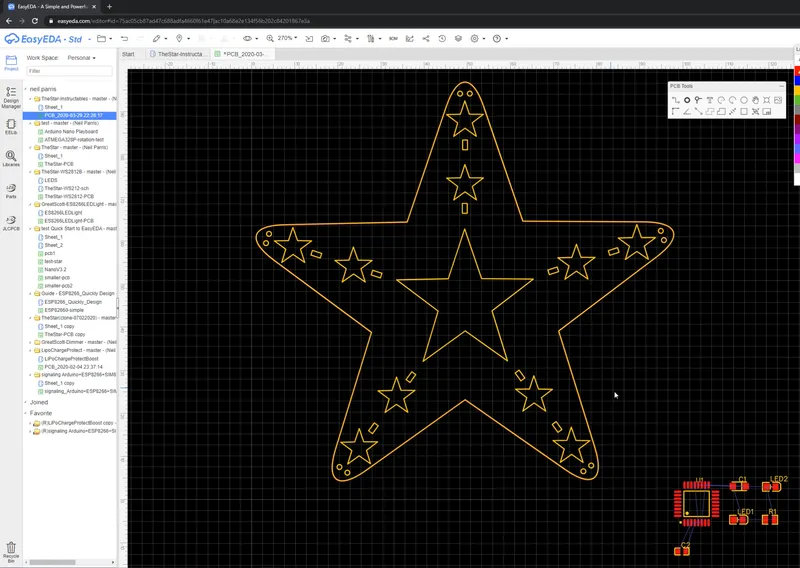Pick the Text tool in PCB Tools
800x568 pixels.
pyautogui.click(x=710, y=100)
